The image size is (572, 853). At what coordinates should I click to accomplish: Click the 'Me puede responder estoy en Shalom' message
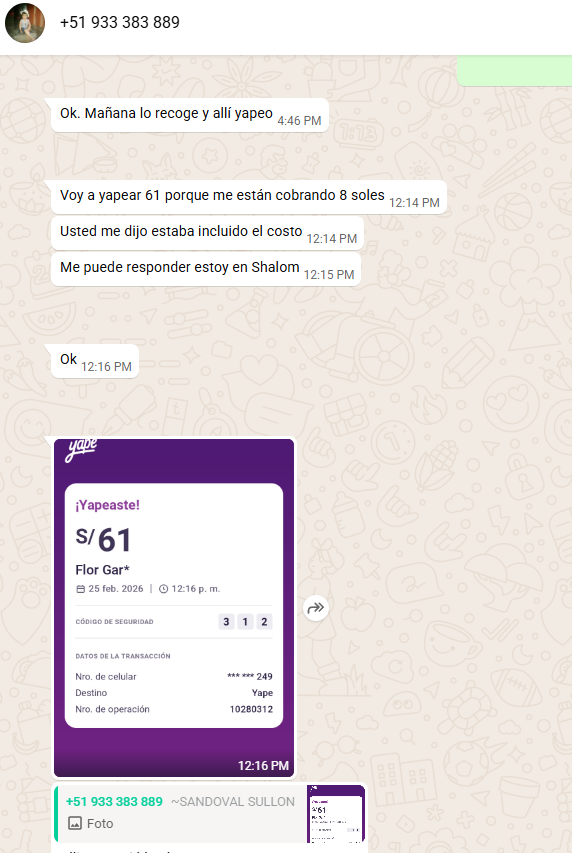[206, 269]
